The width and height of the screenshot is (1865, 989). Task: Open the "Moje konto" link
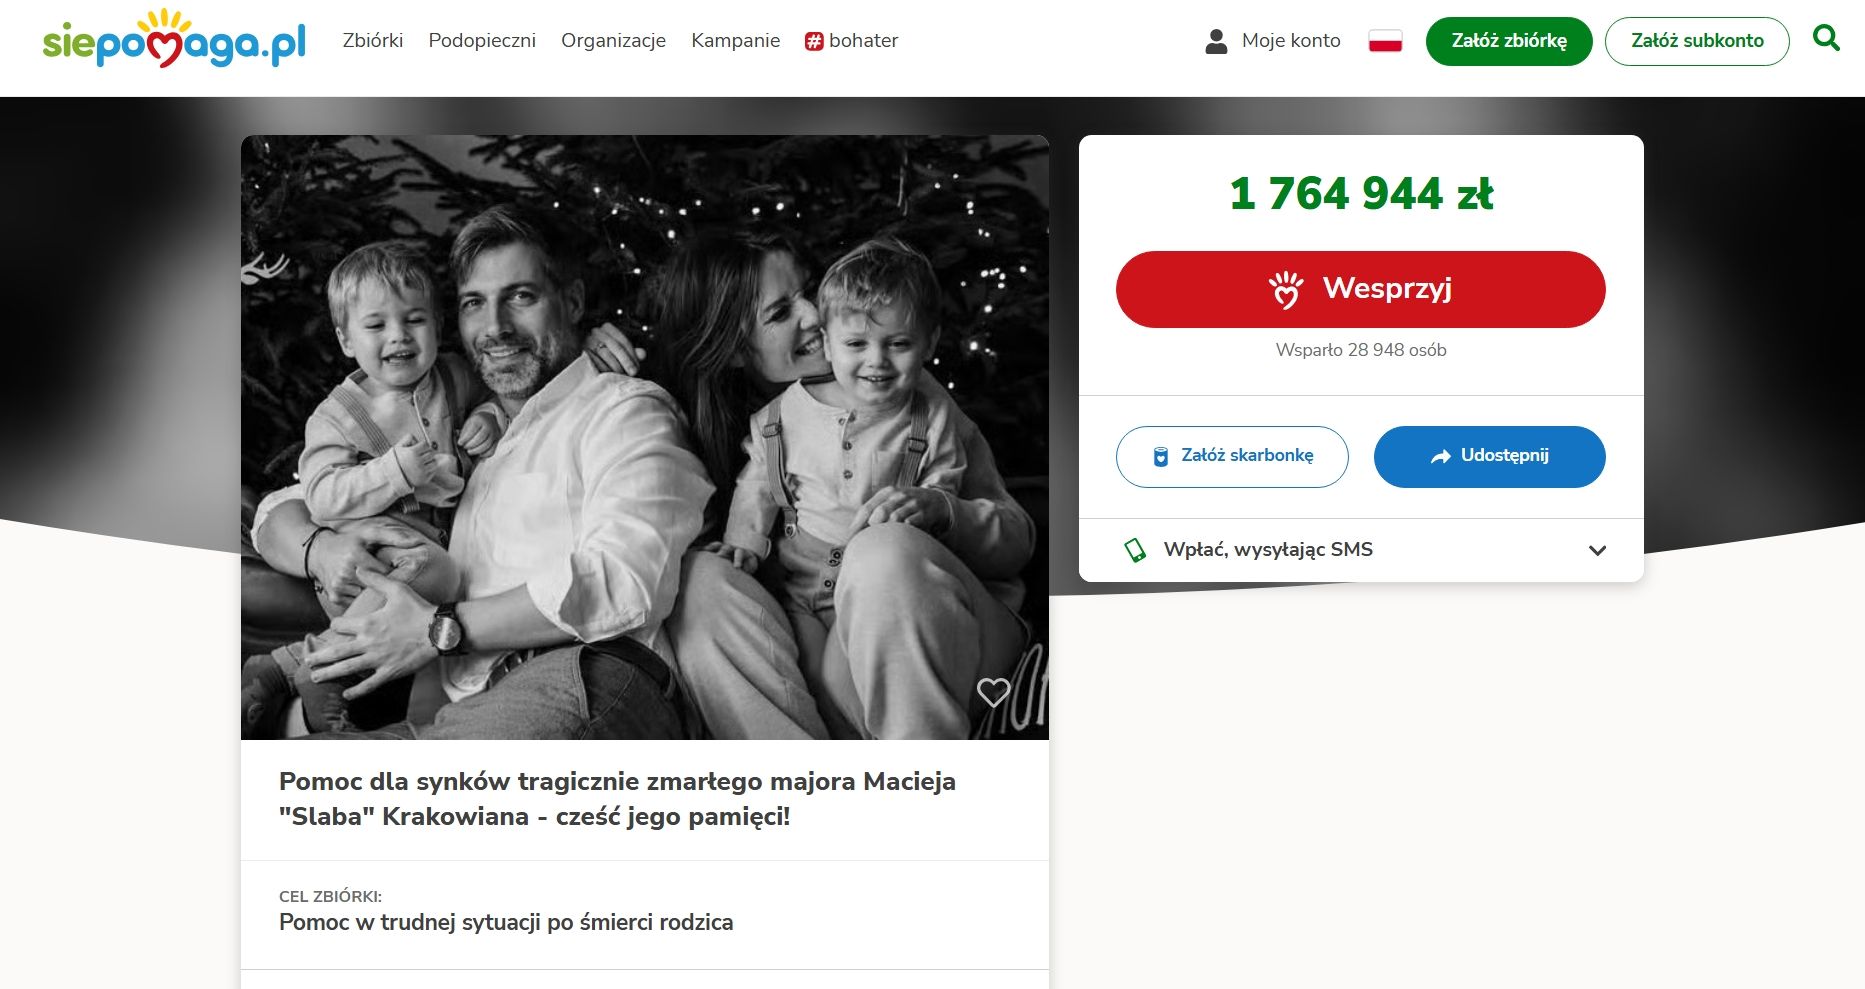coord(1291,41)
